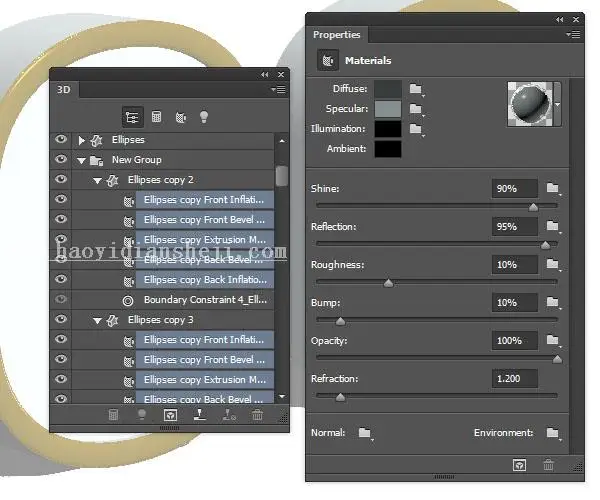Viewport: 600px width, 500px height.
Task: Open the Environment map folder icon
Action: [x=553, y=433]
